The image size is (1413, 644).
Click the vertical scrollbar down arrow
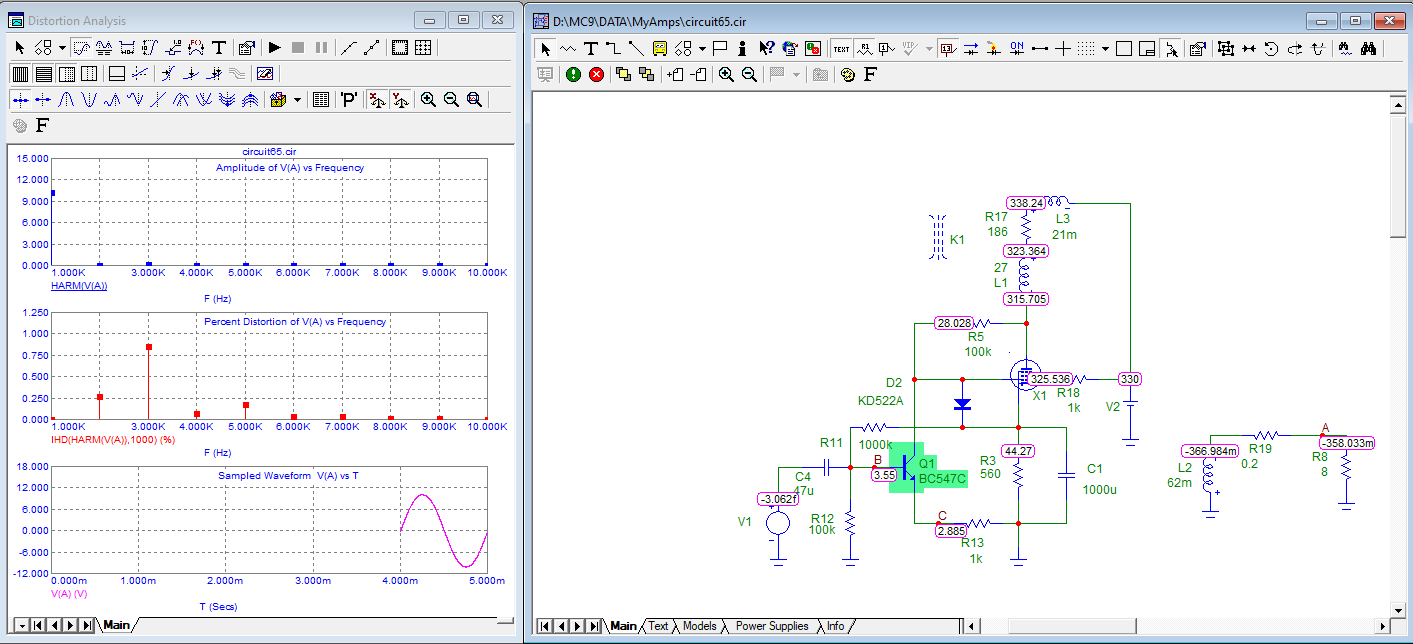click(1398, 609)
